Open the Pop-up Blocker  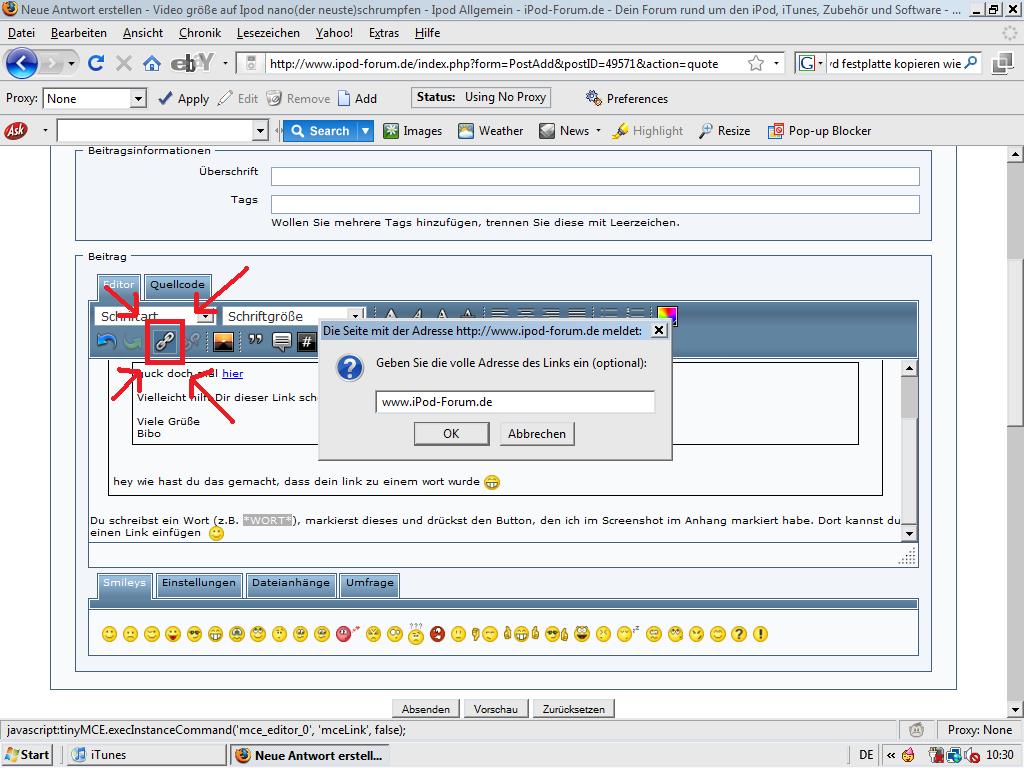tap(820, 131)
